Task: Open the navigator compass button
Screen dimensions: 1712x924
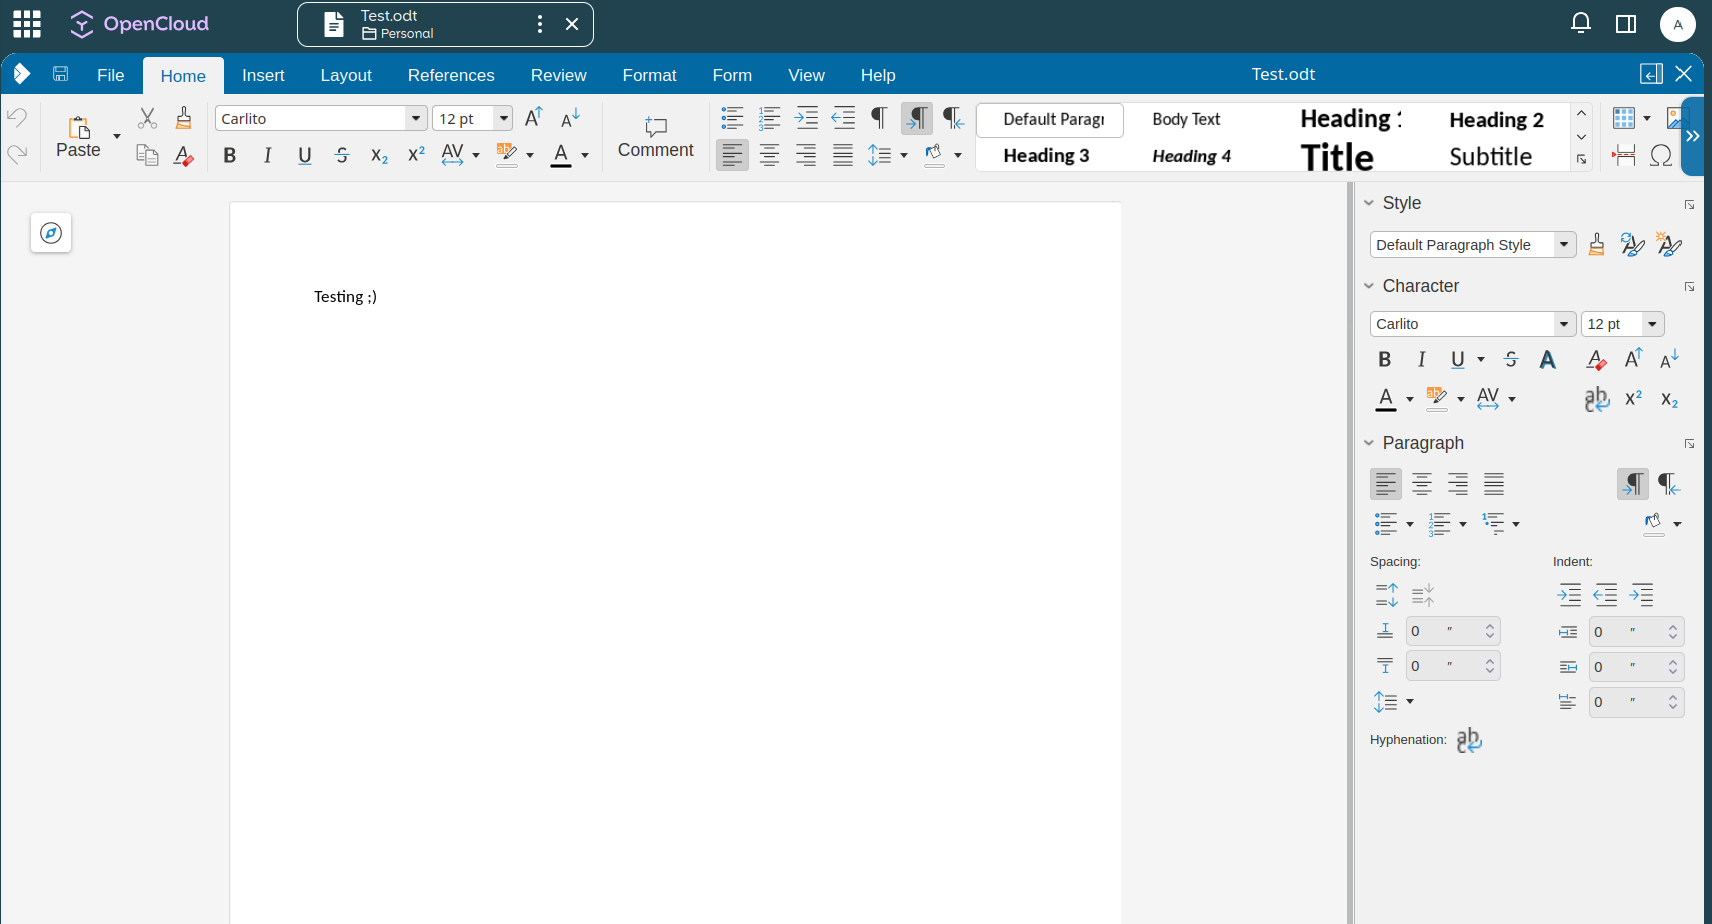Action: pos(51,233)
